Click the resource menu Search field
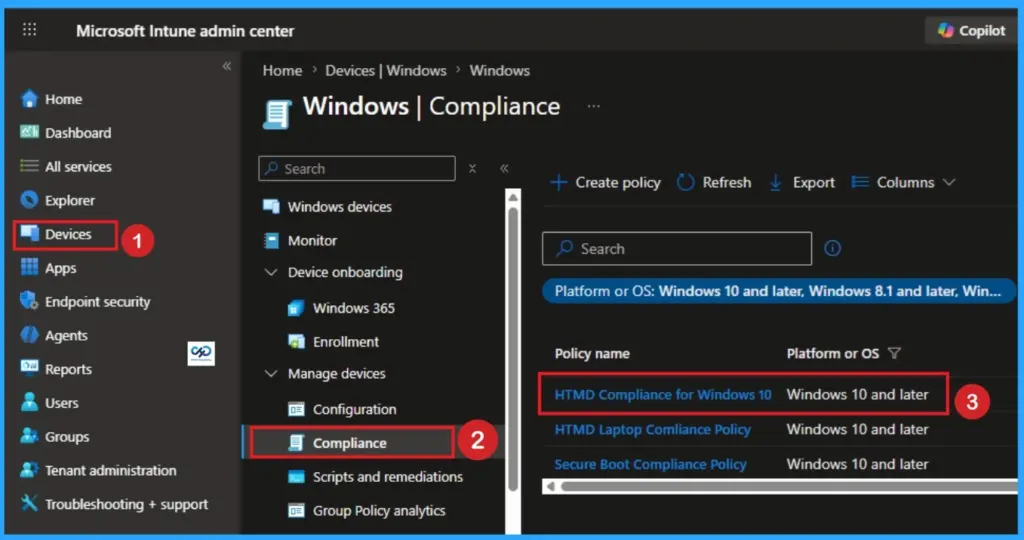This screenshot has height=540, width=1024. click(357, 168)
